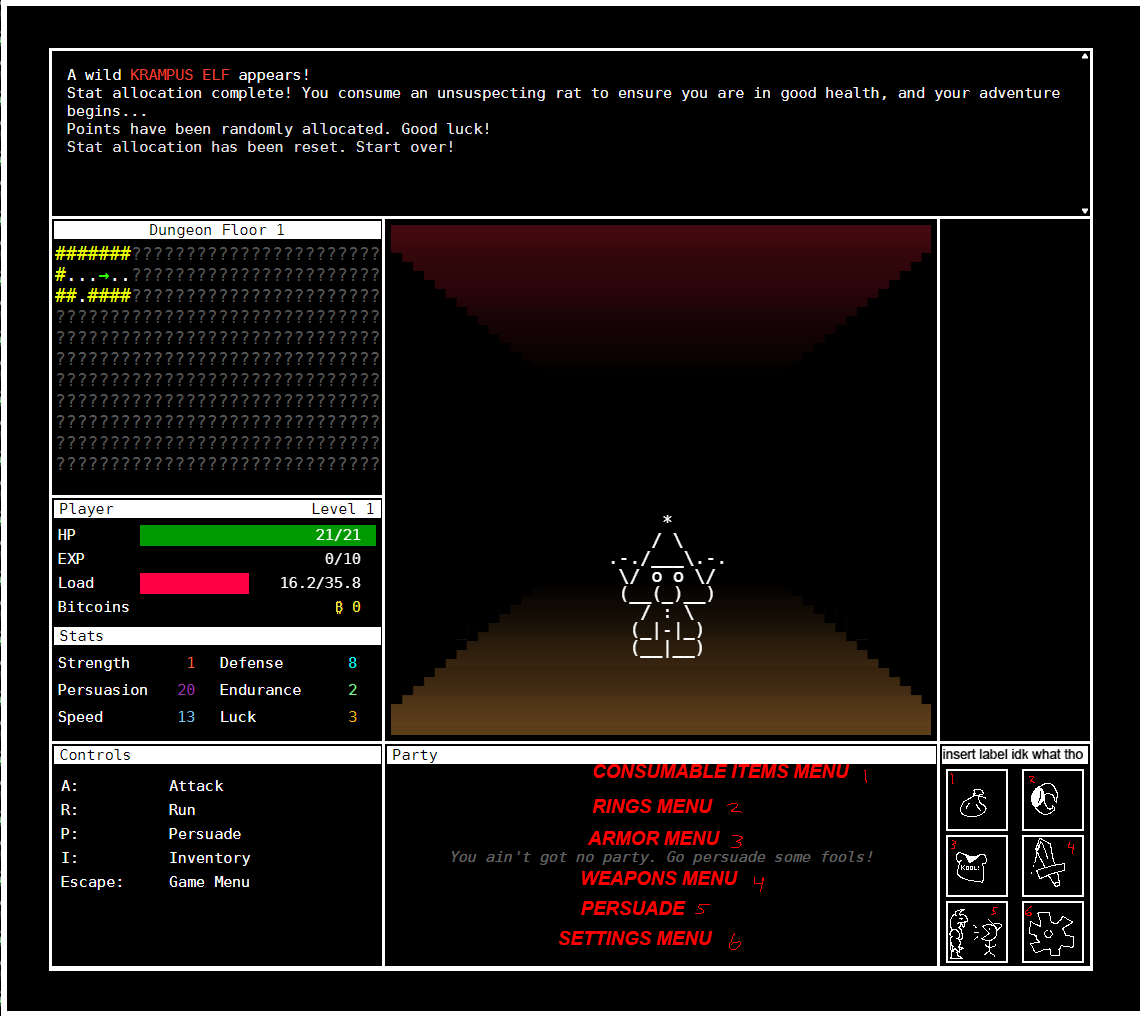Click the Party panel header
Image resolution: width=1146 pixels, height=1016 pixels.
[661, 755]
